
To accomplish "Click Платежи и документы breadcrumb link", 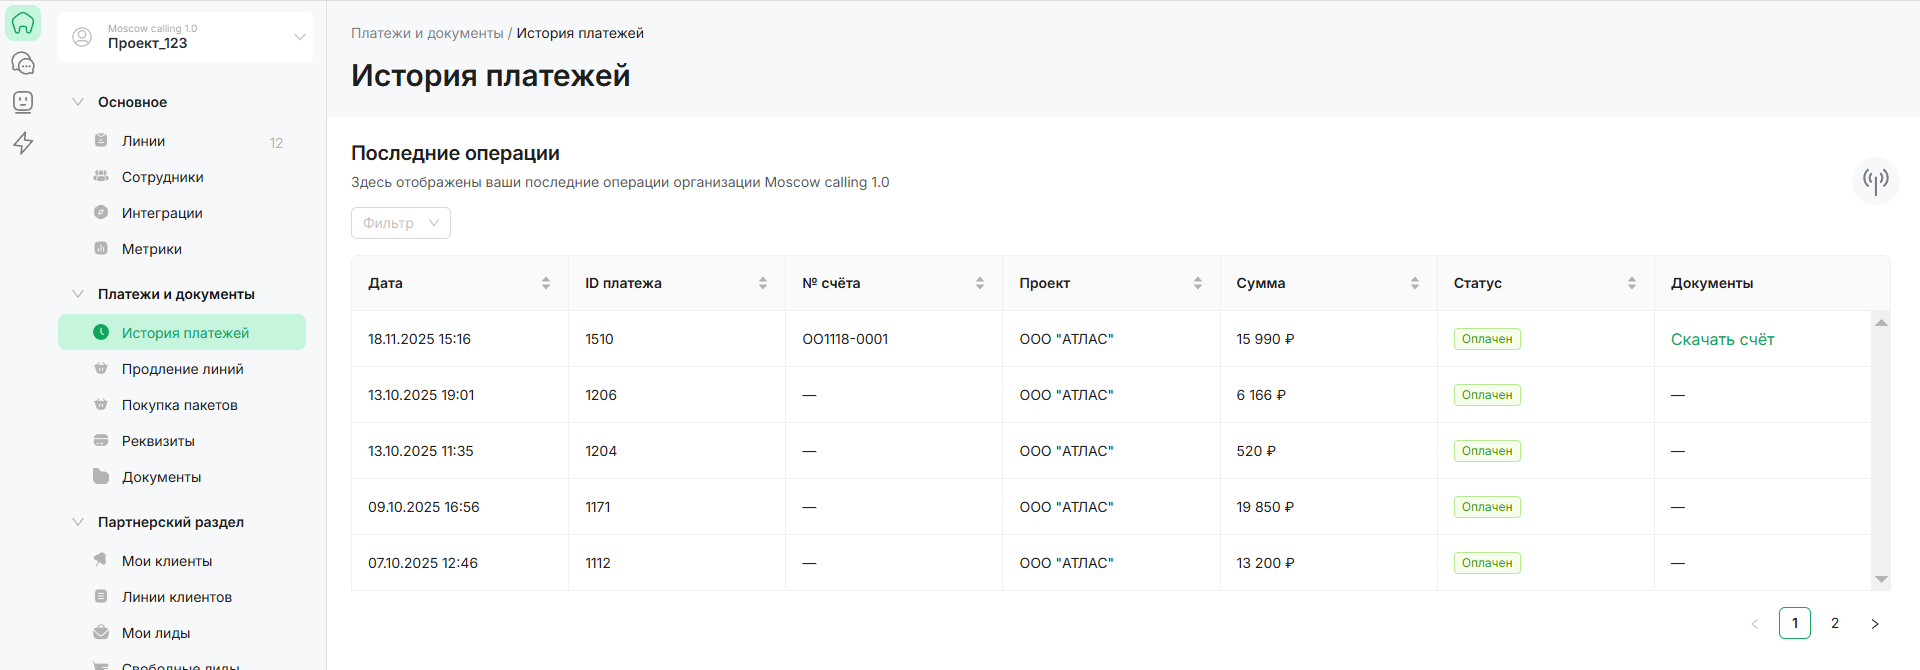I will 427,33.
